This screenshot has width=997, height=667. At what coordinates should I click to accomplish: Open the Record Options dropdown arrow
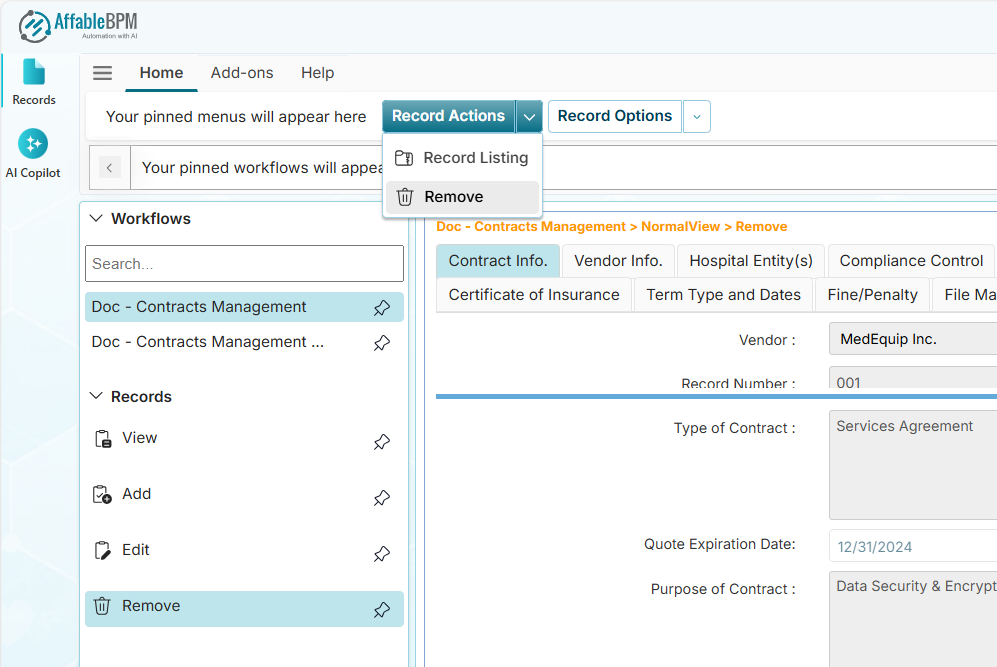pos(697,117)
